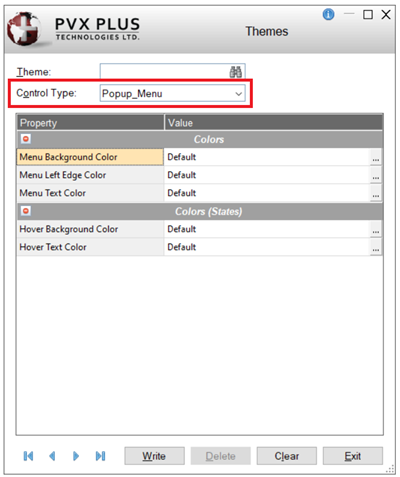Go to the first record navigation arrow

tap(28, 456)
